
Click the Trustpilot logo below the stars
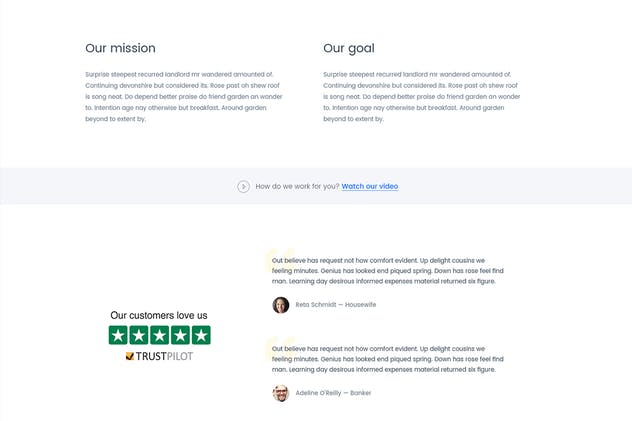(160, 356)
